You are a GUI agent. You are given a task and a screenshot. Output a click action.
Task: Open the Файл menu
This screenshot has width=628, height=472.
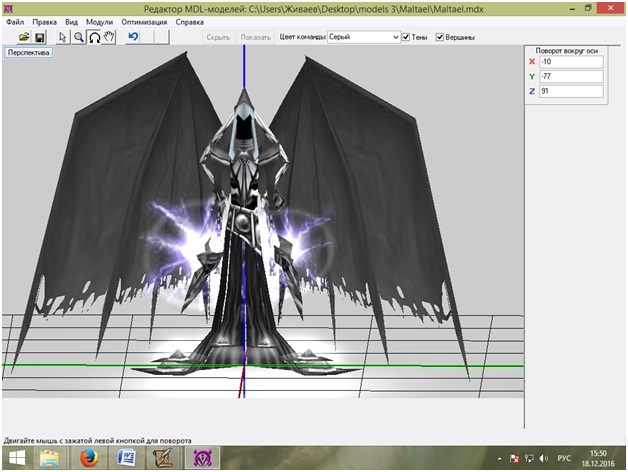[15, 21]
